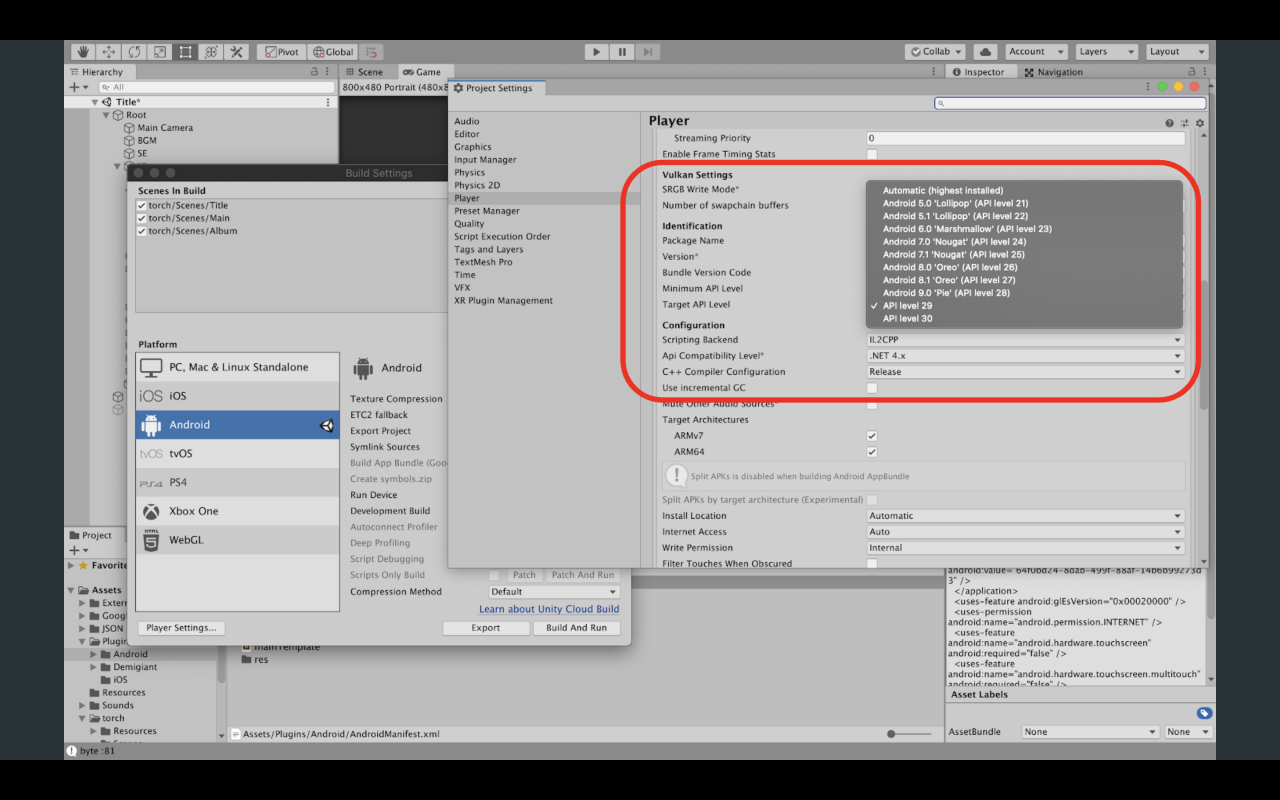Click Hierarchy add (+) button

click(74, 87)
